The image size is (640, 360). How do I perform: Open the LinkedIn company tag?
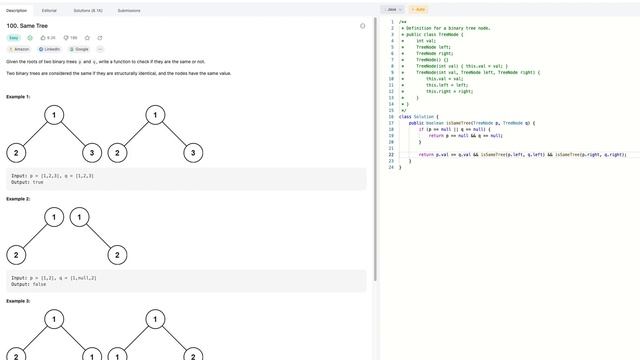(x=49, y=49)
